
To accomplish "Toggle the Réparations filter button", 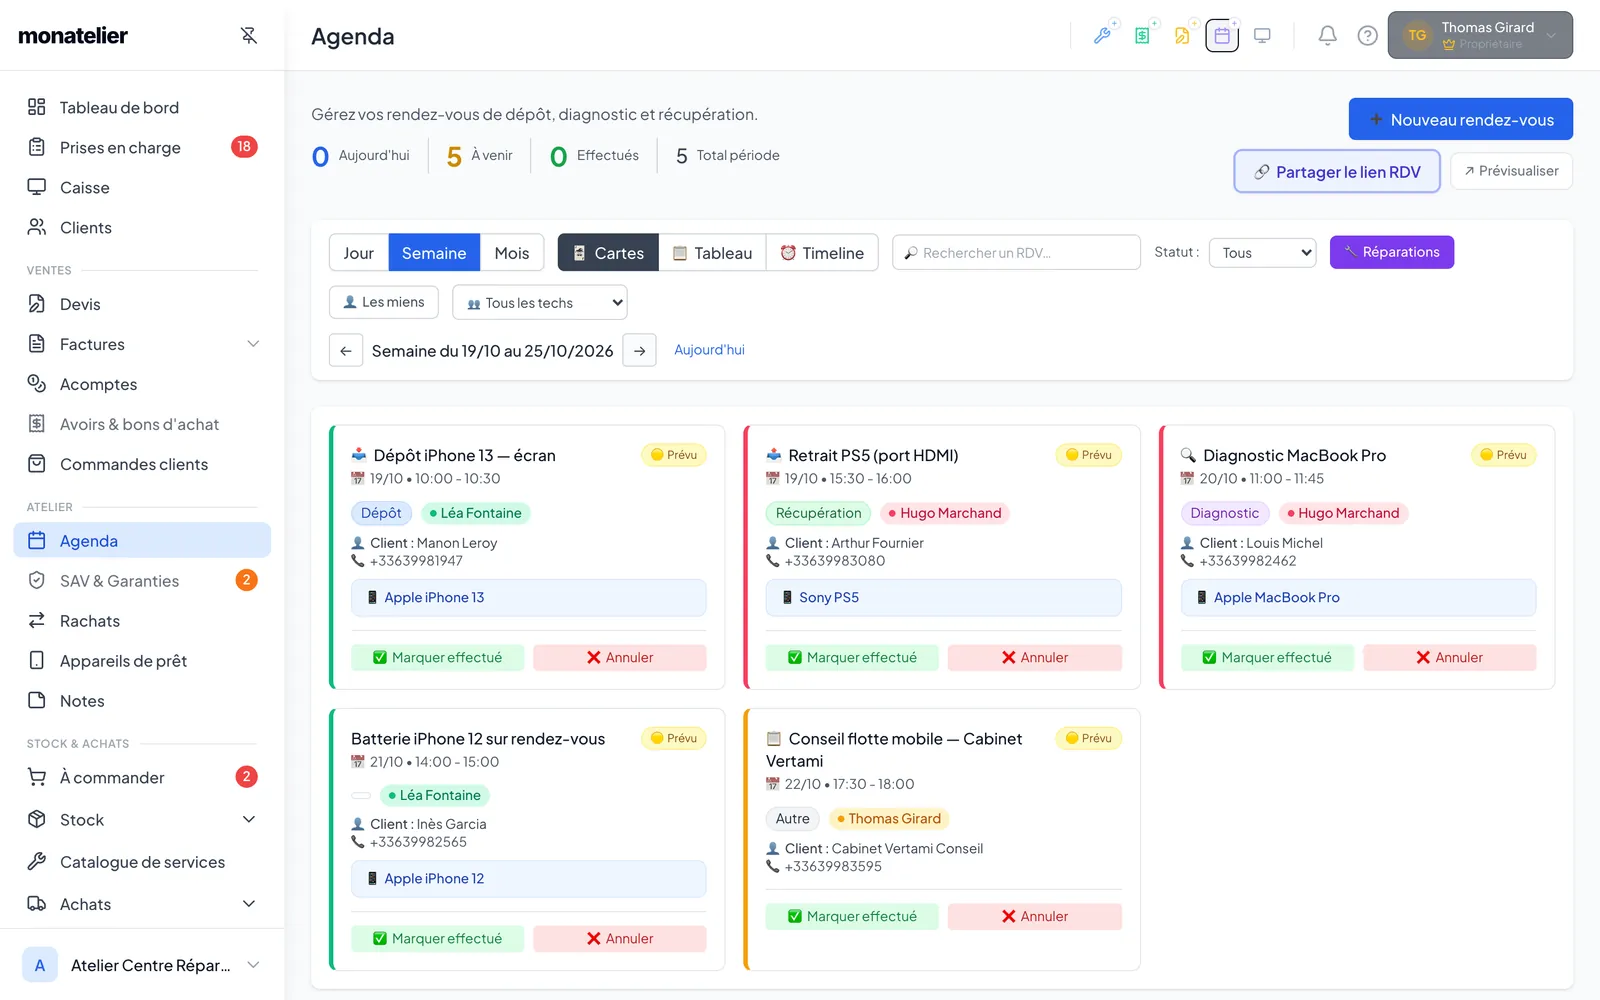I will coord(1392,252).
